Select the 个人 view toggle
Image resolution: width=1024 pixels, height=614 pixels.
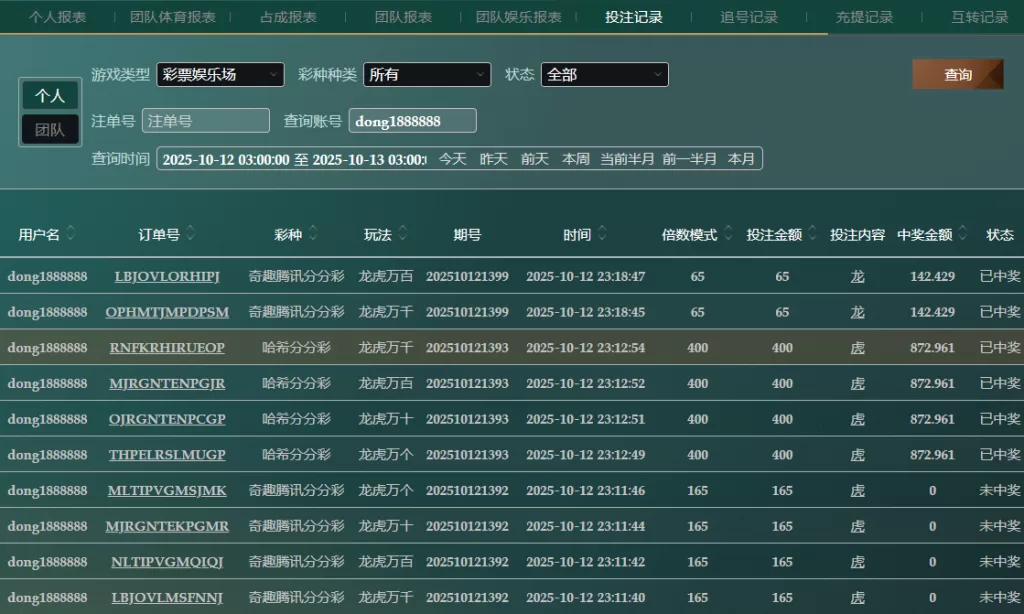click(50, 96)
